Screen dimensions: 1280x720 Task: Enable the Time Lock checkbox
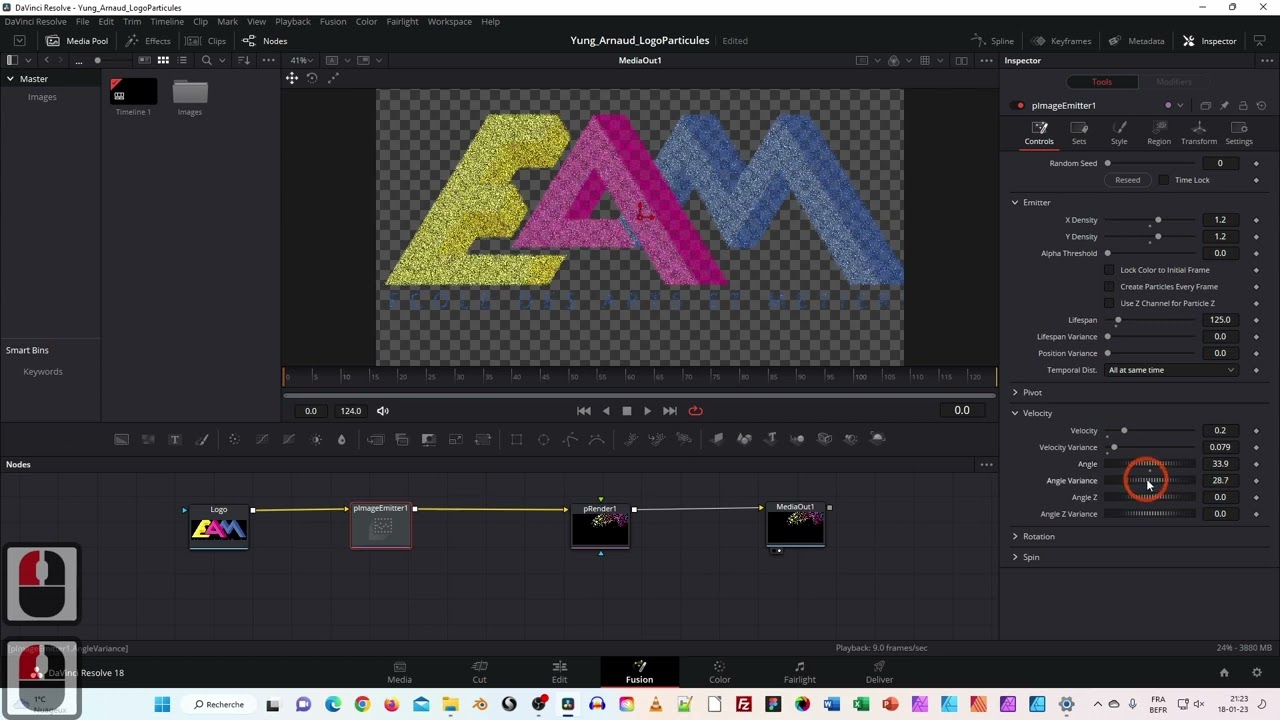(1163, 180)
